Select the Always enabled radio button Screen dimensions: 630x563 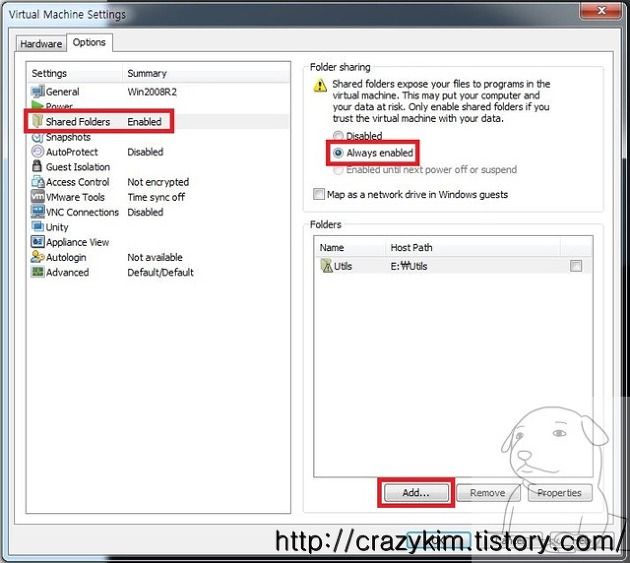338,153
